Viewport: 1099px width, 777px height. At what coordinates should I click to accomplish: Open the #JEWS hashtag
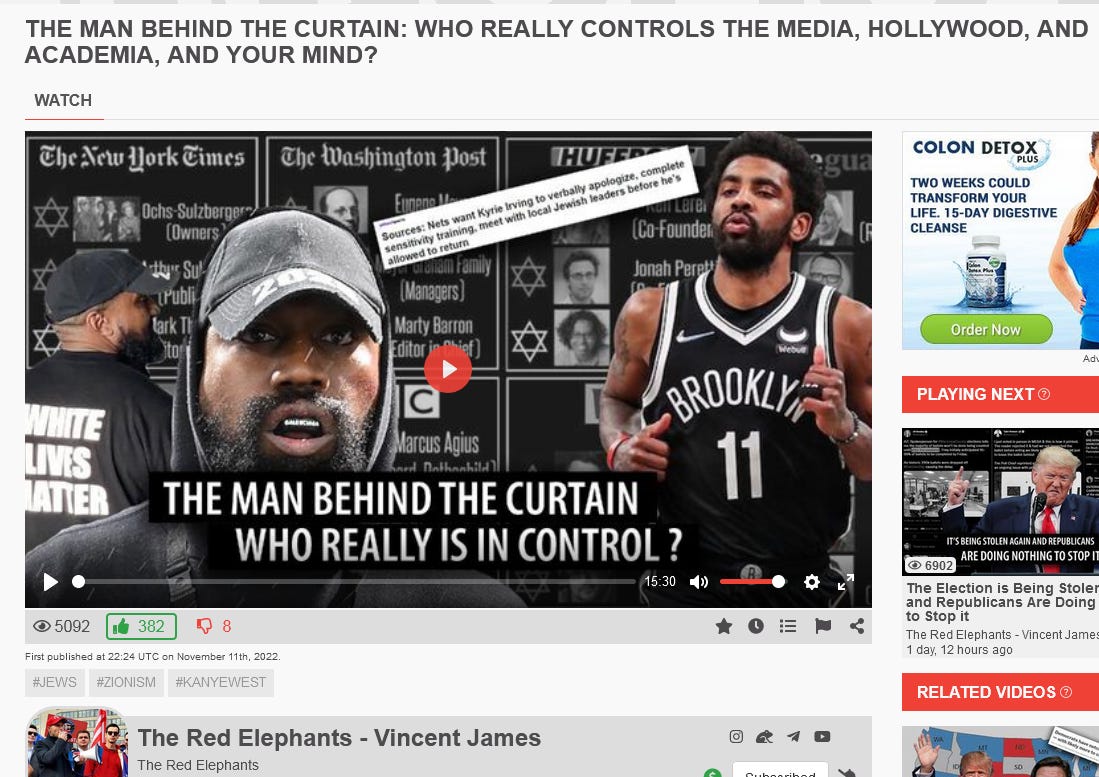[55, 682]
